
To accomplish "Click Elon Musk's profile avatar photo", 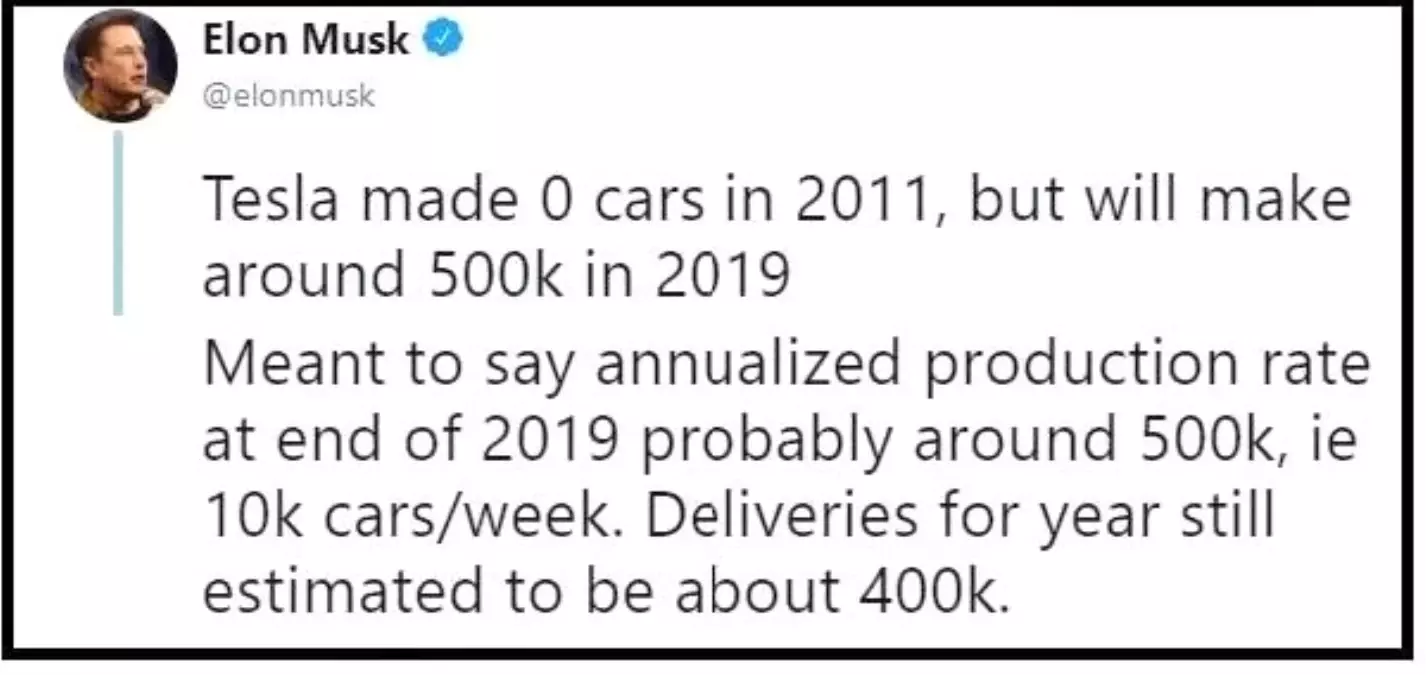I will 120,66.
